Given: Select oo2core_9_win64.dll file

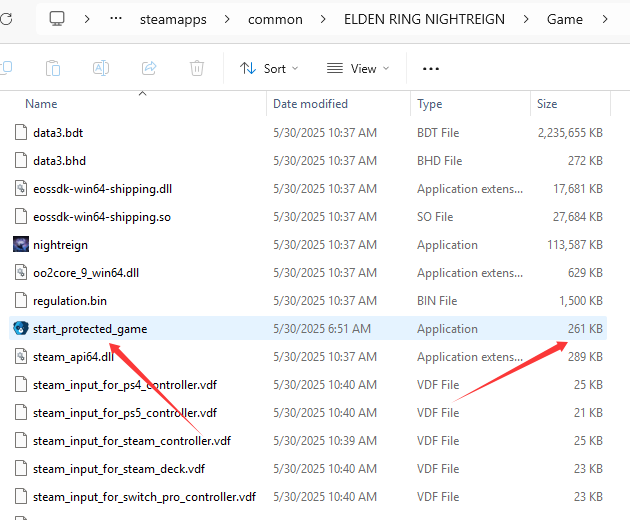Looking at the screenshot, I should (x=308, y=273).
